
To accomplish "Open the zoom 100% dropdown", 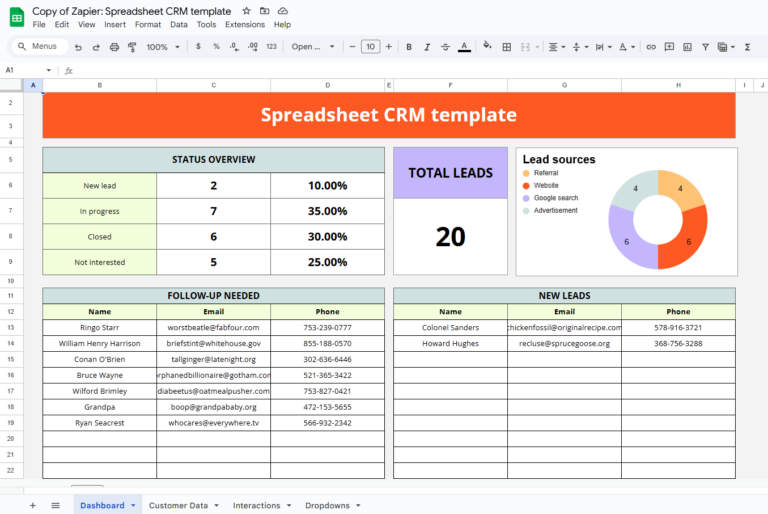I will (163, 47).
